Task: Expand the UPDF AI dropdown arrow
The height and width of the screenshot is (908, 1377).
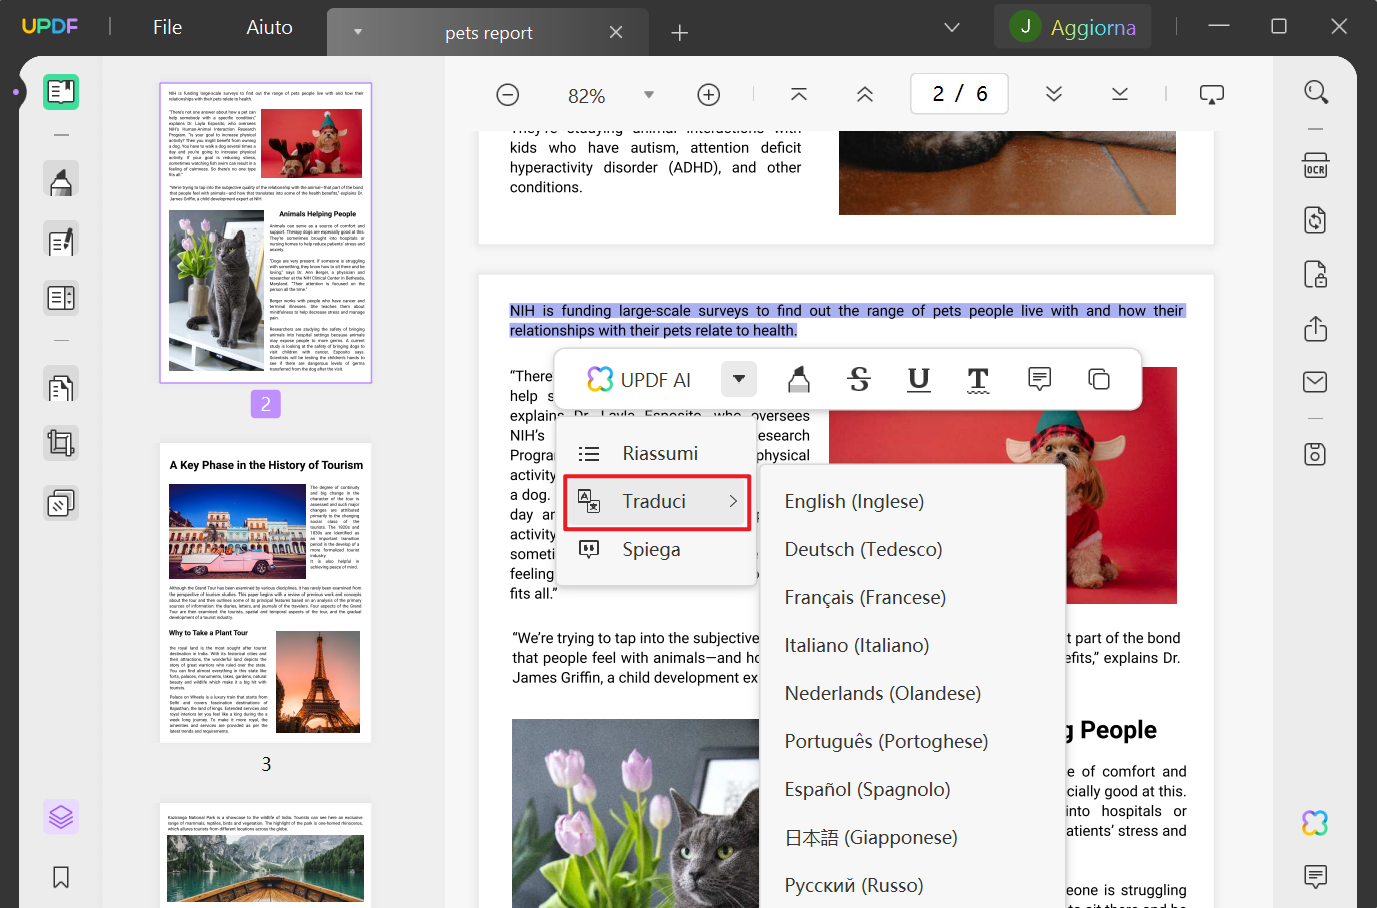Action: (738, 379)
